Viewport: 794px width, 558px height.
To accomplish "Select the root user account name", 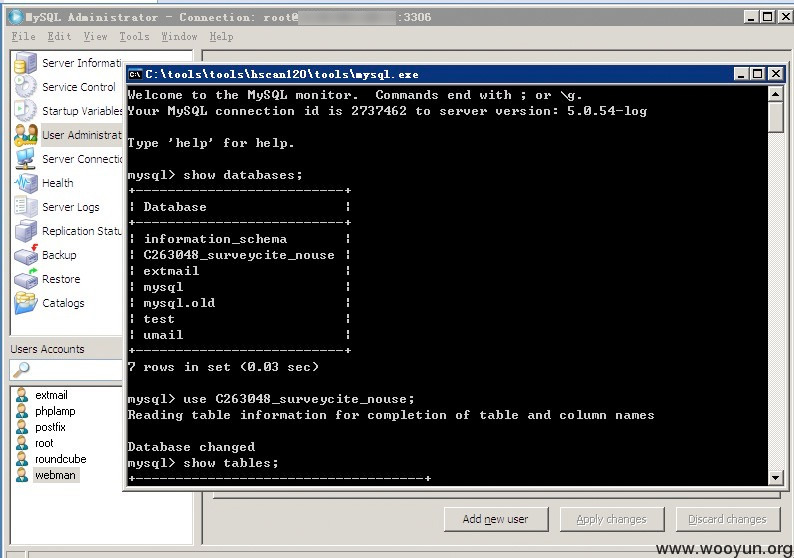I will coord(44,443).
